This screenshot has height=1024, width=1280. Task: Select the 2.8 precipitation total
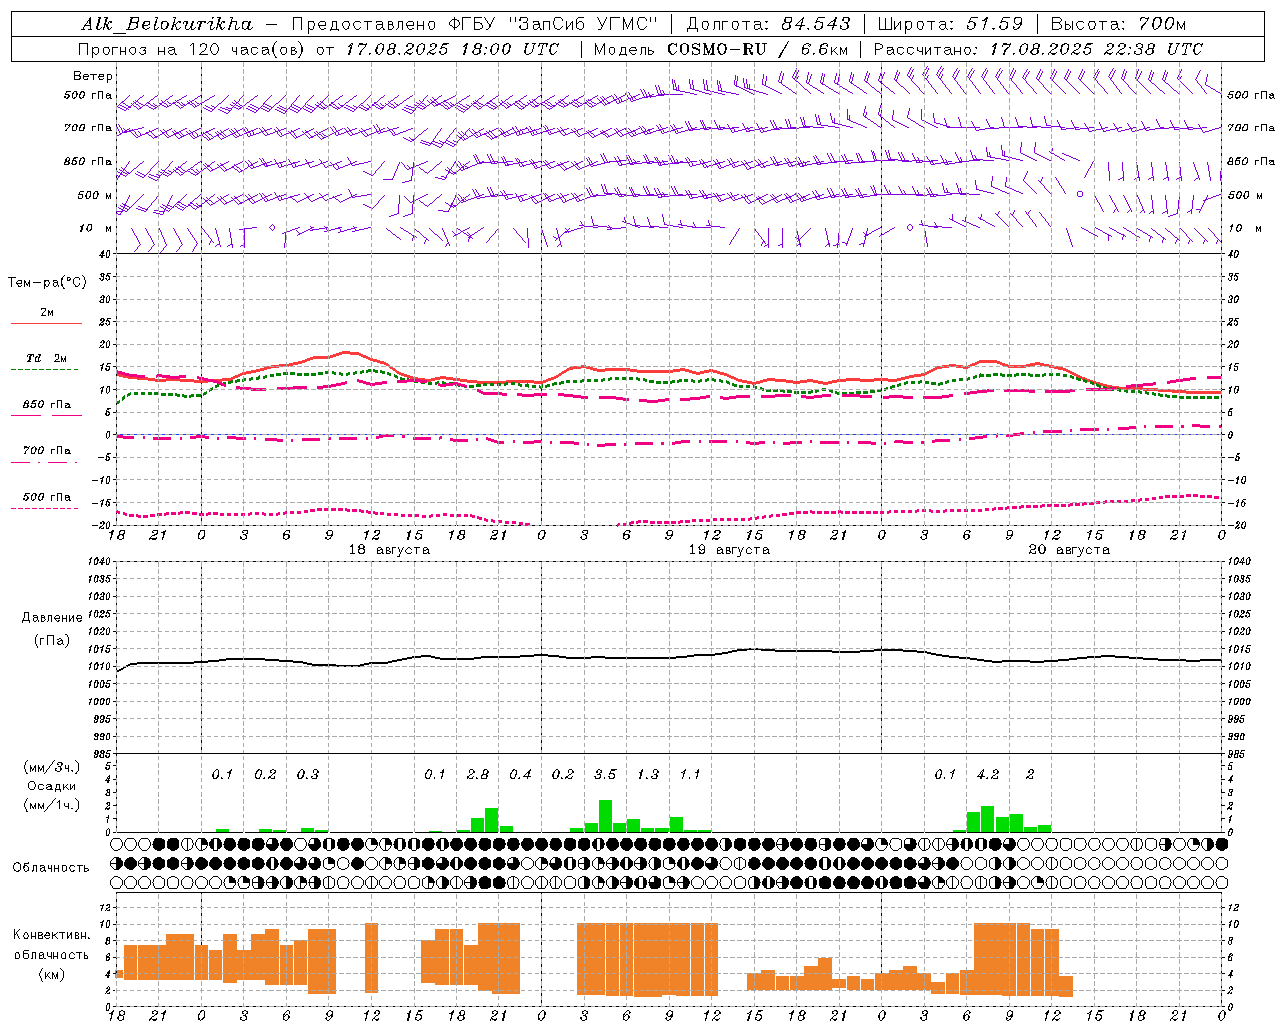click(x=478, y=774)
